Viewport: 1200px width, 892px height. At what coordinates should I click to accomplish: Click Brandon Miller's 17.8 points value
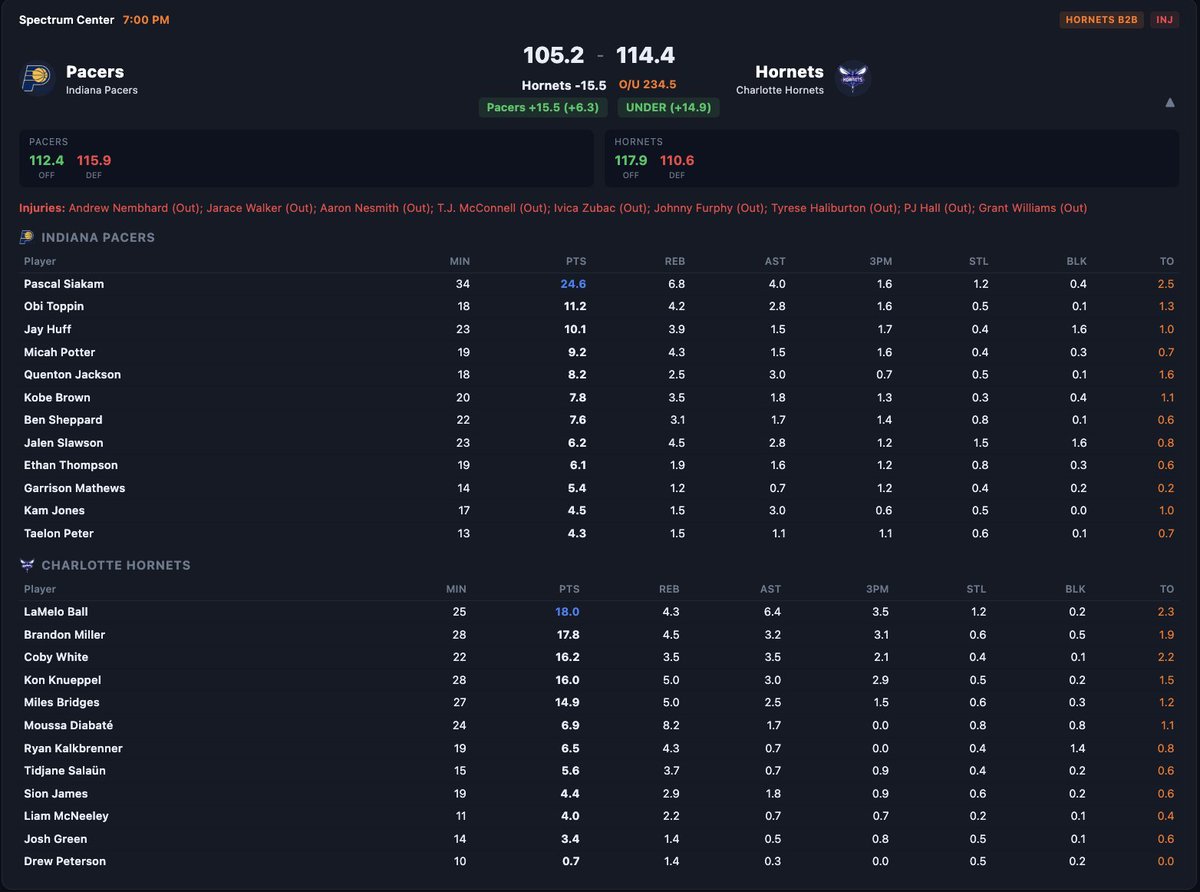coord(567,634)
